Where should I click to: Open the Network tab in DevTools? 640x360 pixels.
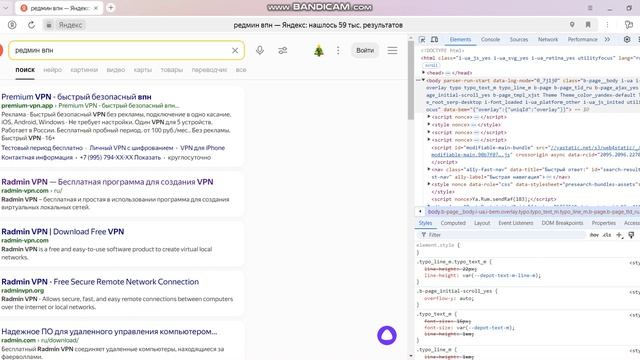pos(548,40)
